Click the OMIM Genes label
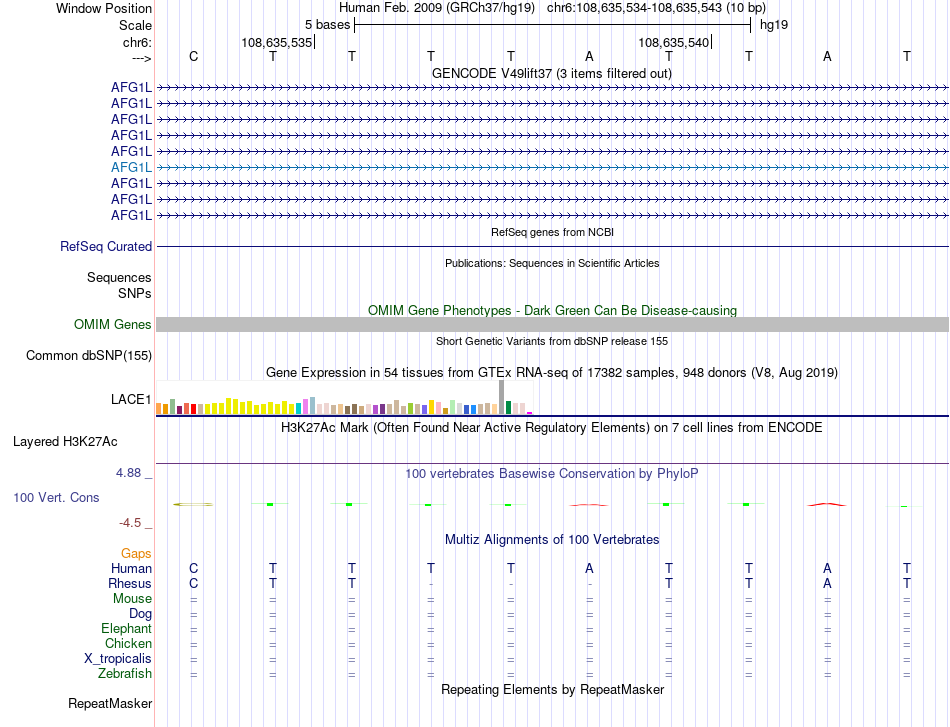This screenshot has height=727, width=950. (x=112, y=324)
